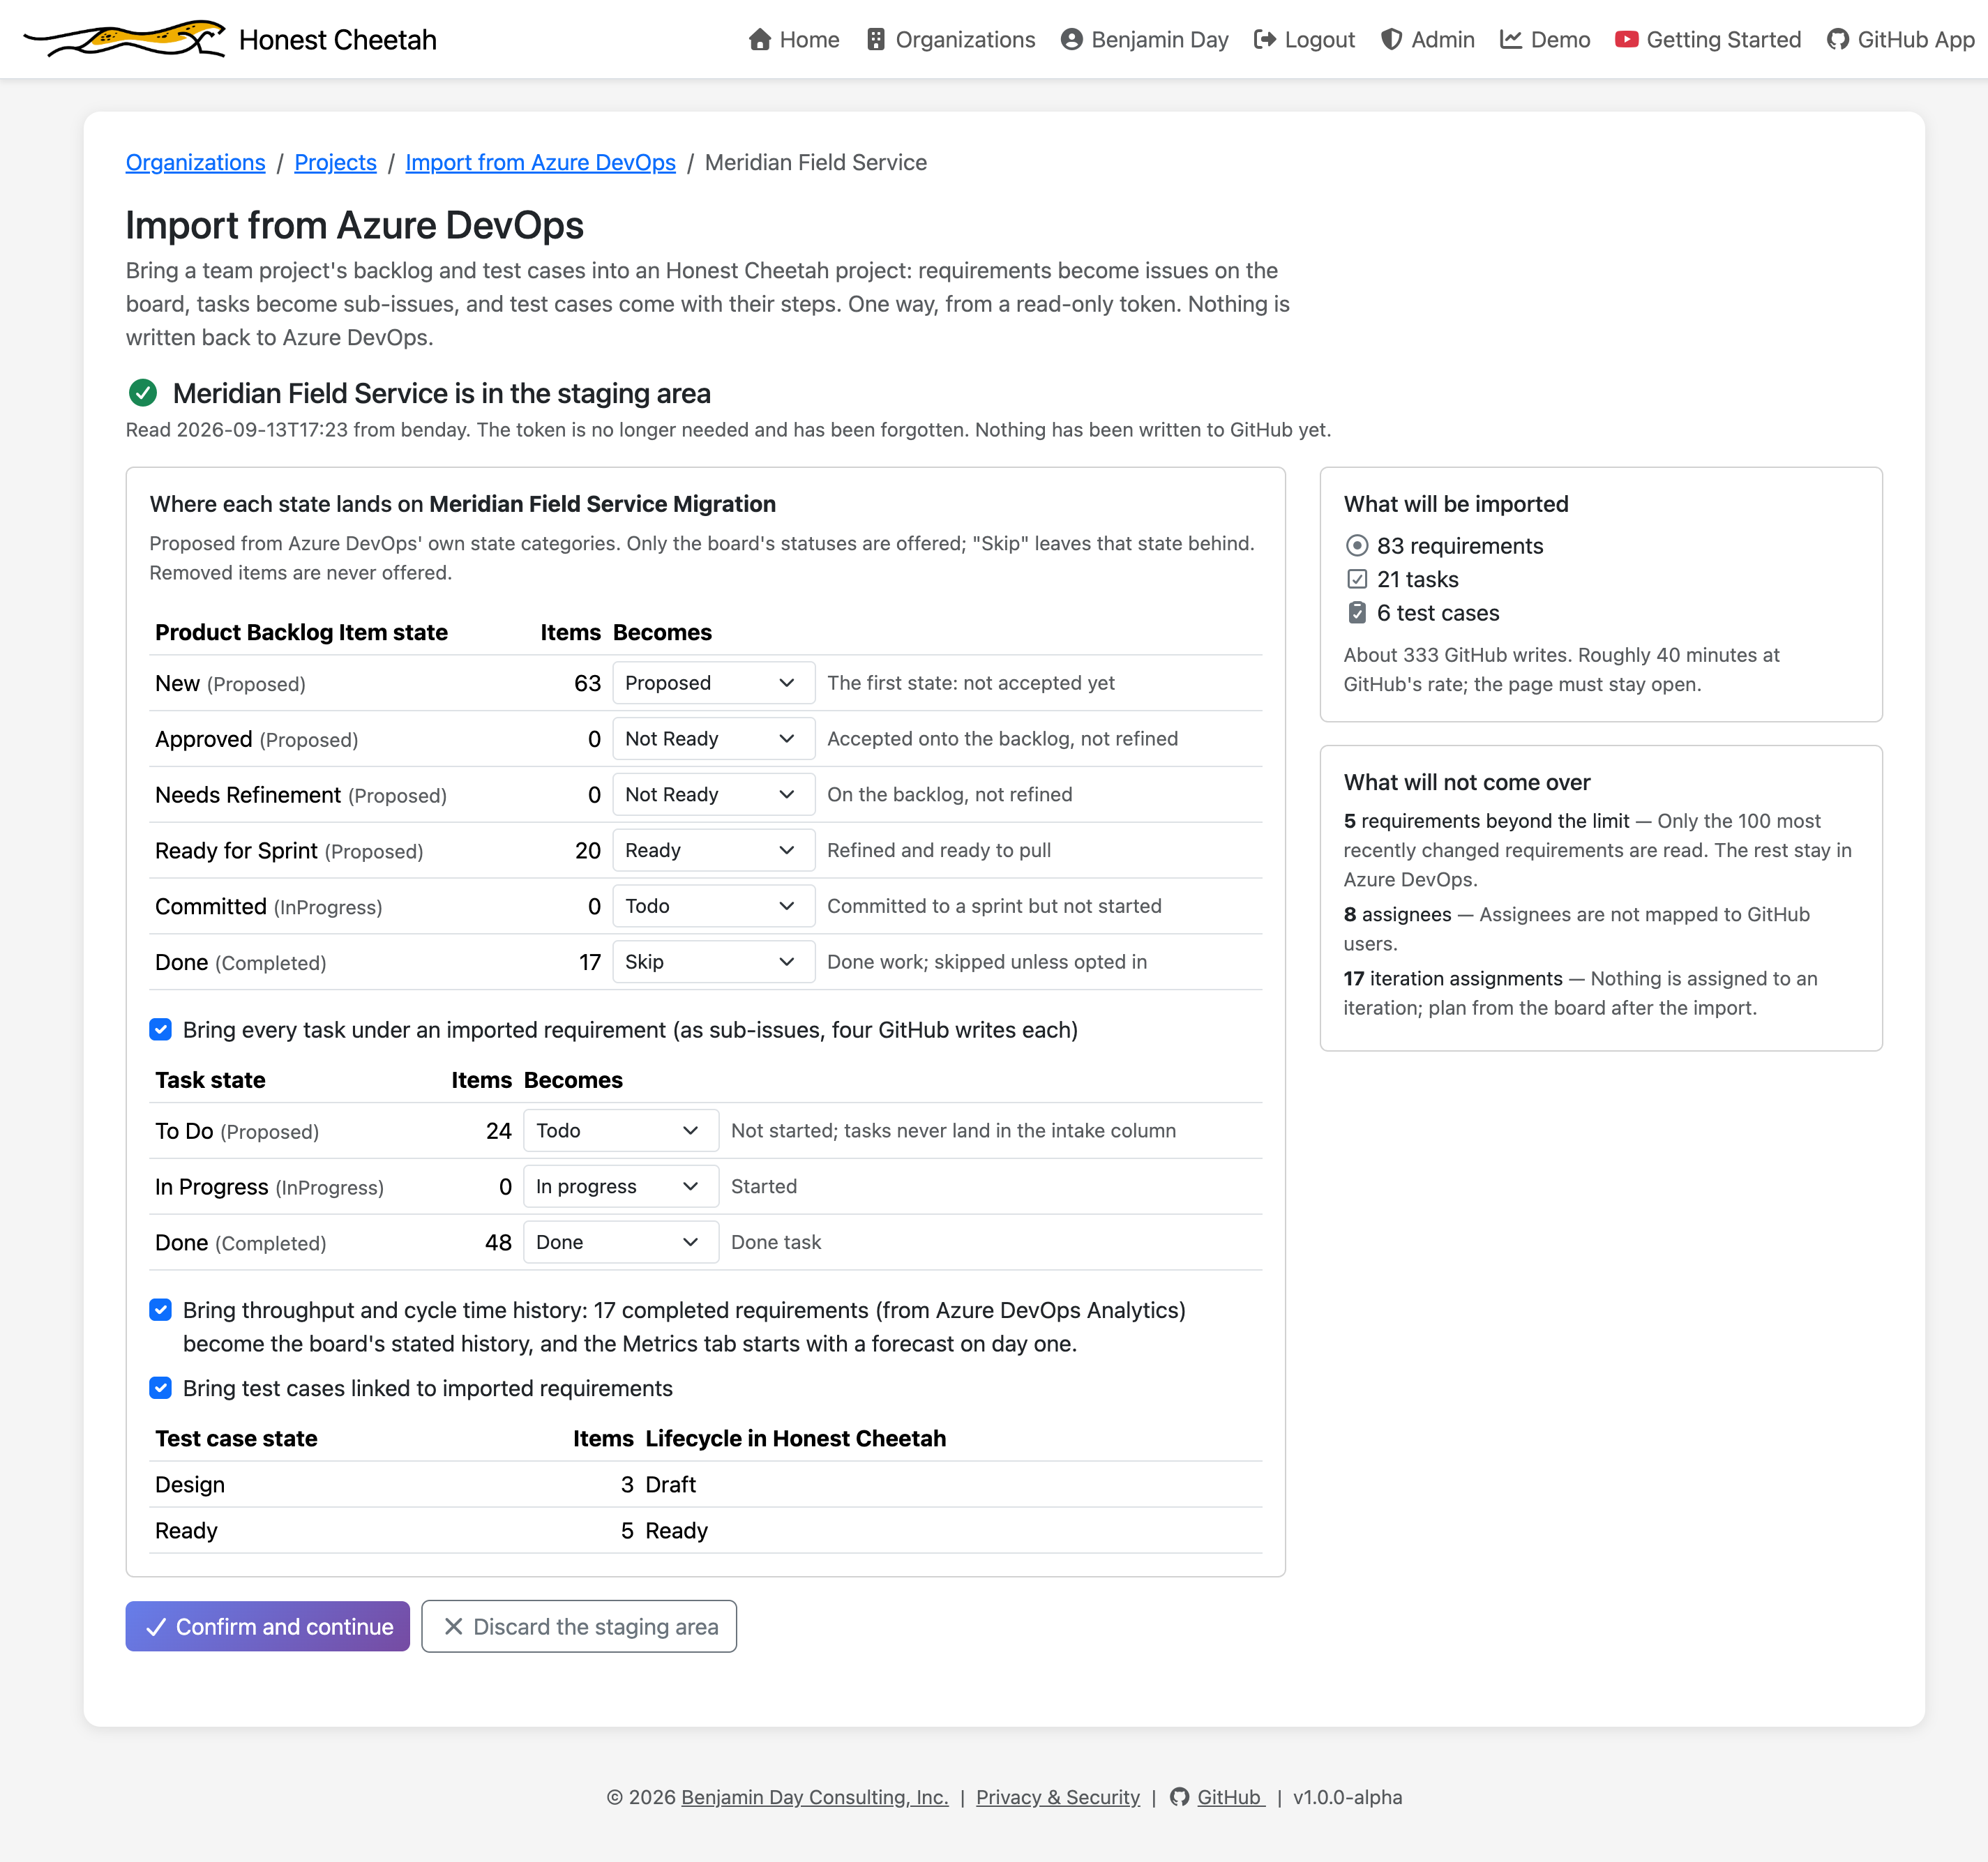The width and height of the screenshot is (1988, 1862).
Task: Click the 63 items count for New
Action: pos(588,683)
